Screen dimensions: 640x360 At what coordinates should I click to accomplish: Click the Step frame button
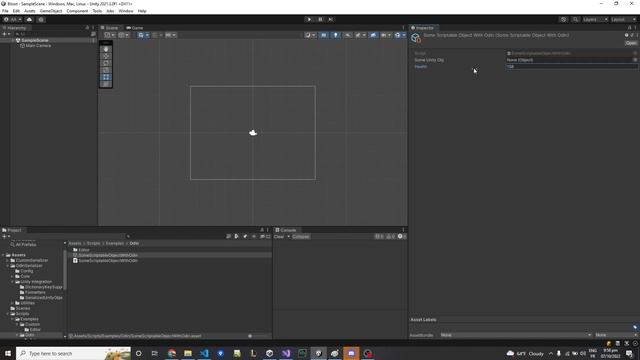tap(331, 19)
